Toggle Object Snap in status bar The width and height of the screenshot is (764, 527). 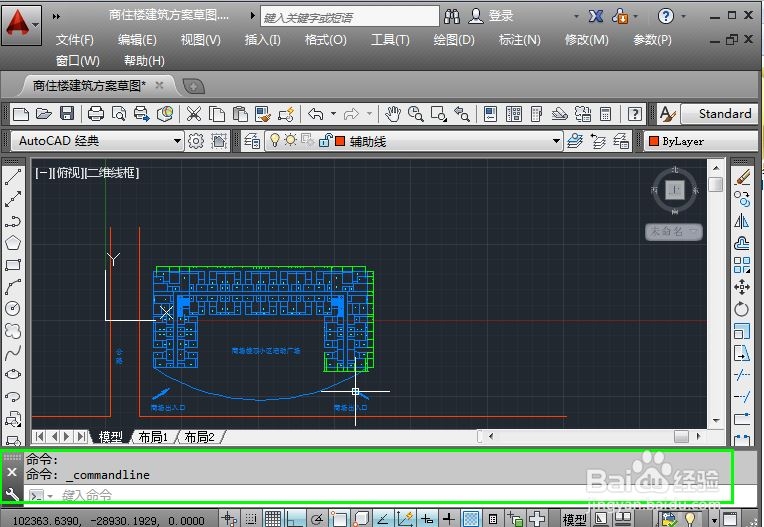point(339,519)
